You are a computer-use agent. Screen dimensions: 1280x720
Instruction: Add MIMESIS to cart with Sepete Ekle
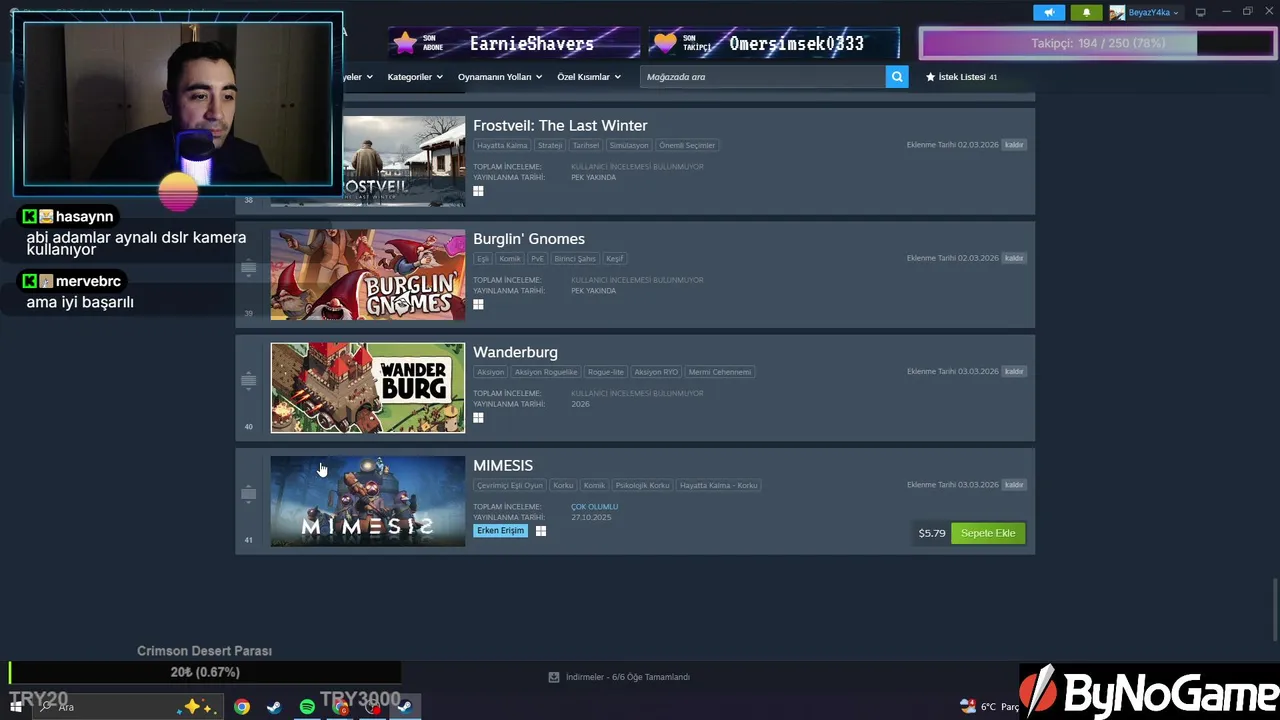[x=988, y=533]
